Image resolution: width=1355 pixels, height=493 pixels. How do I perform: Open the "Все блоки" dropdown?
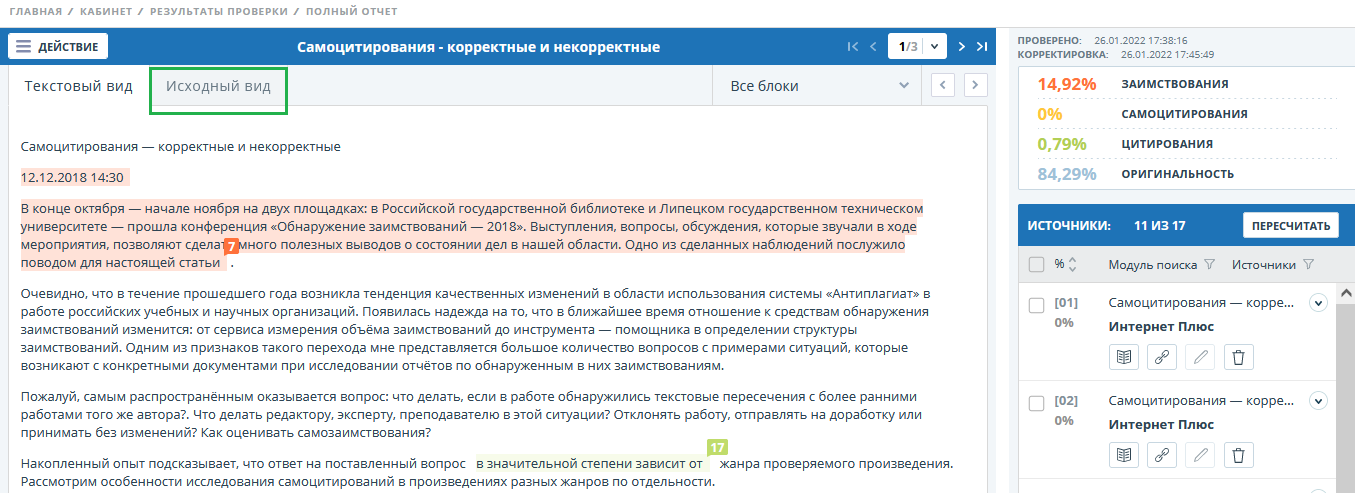coord(819,86)
